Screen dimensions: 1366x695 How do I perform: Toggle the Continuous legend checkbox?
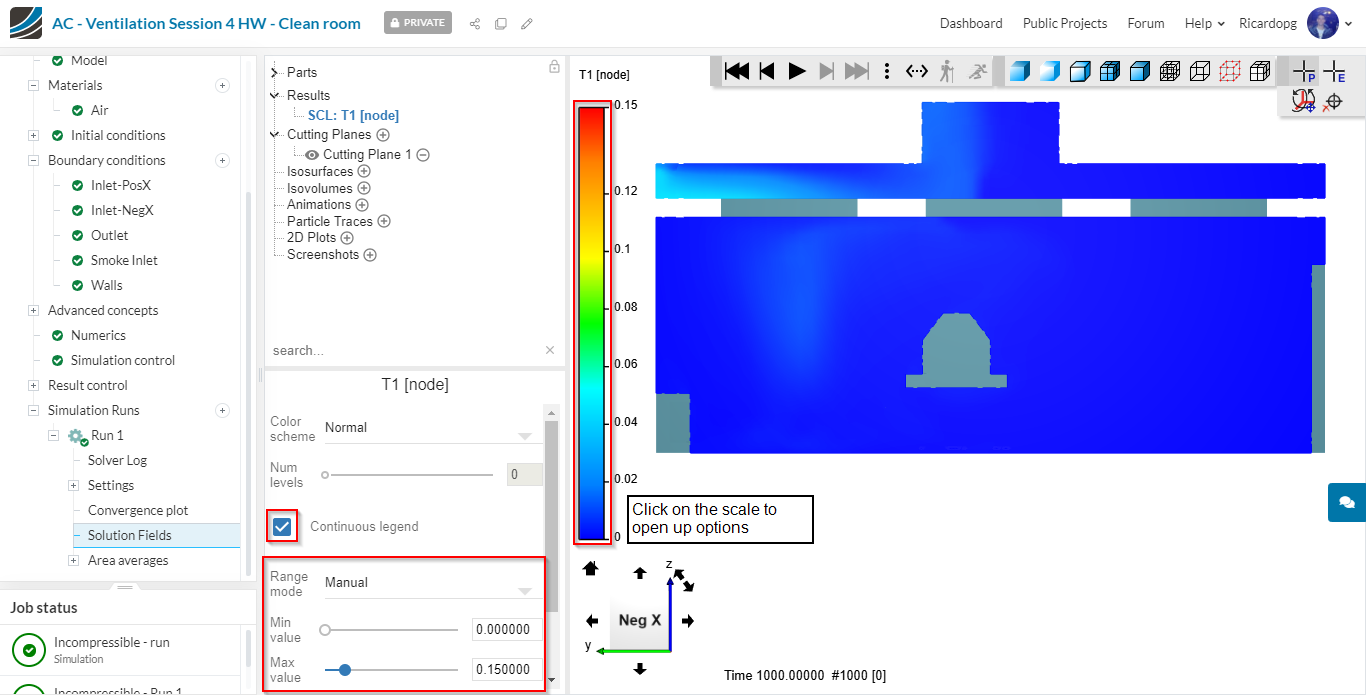tap(283, 526)
